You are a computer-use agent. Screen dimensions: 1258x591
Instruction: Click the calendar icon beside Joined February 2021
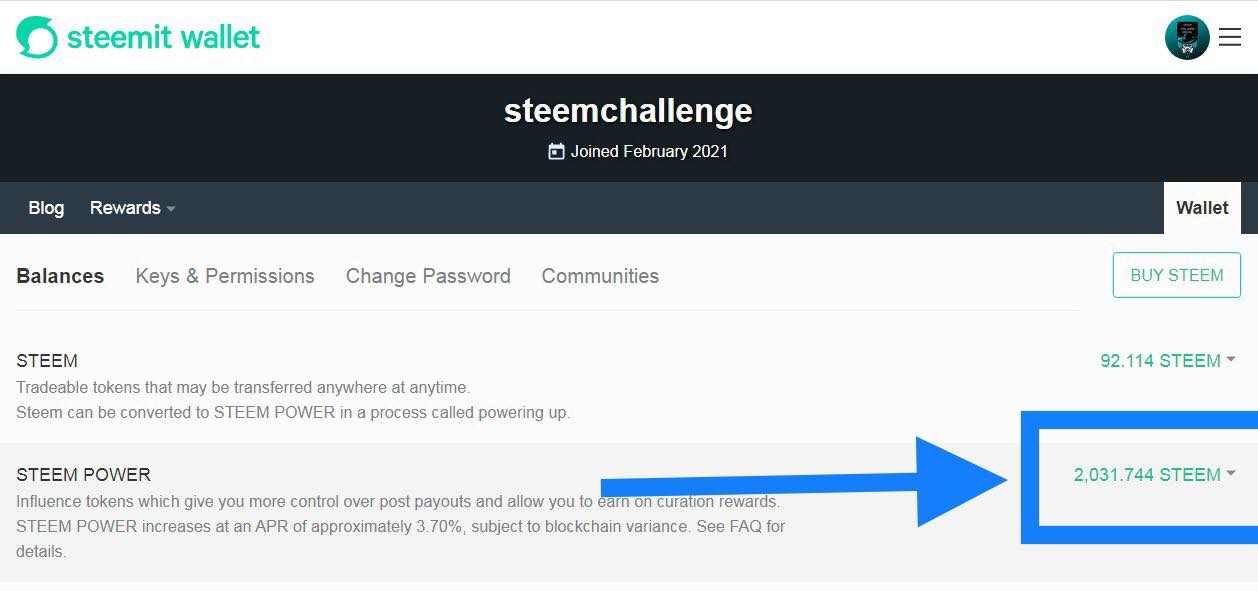pos(556,152)
